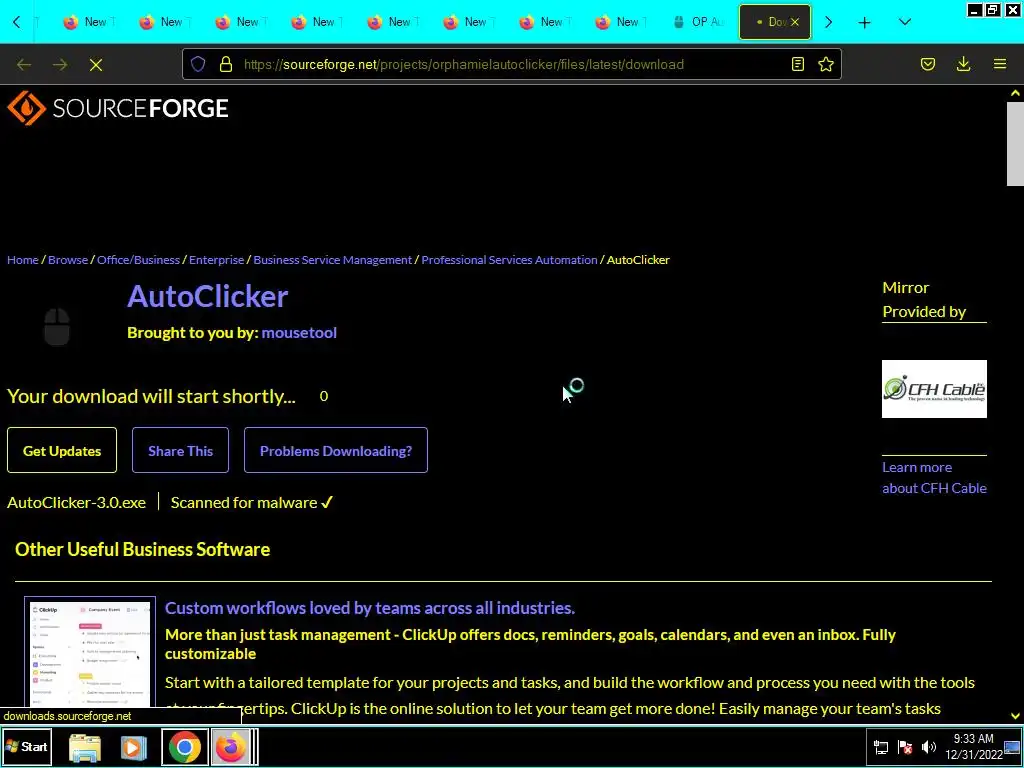Visit the mousetool author link
The image size is (1024, 768).
tap(299, 332)
